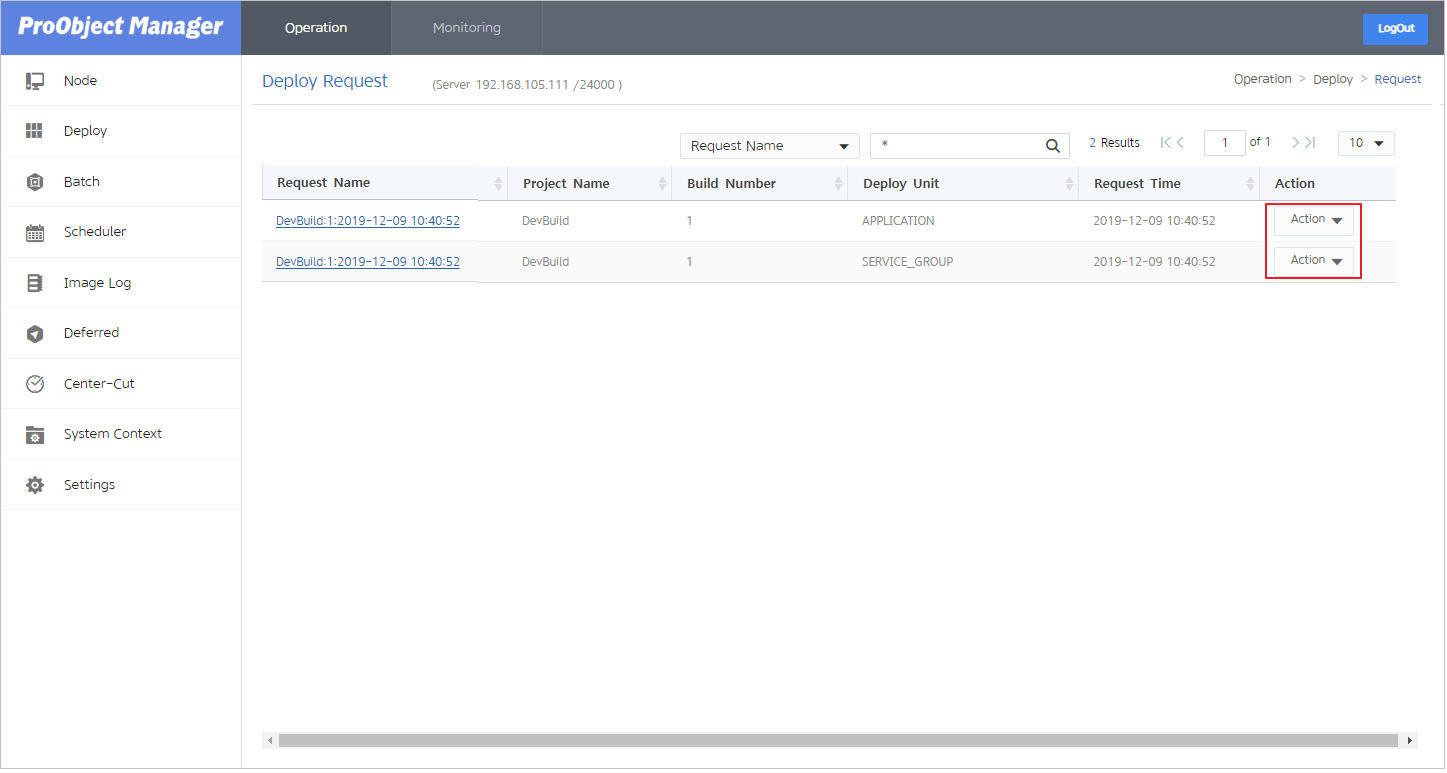Go to next results page

[1295, 143]
